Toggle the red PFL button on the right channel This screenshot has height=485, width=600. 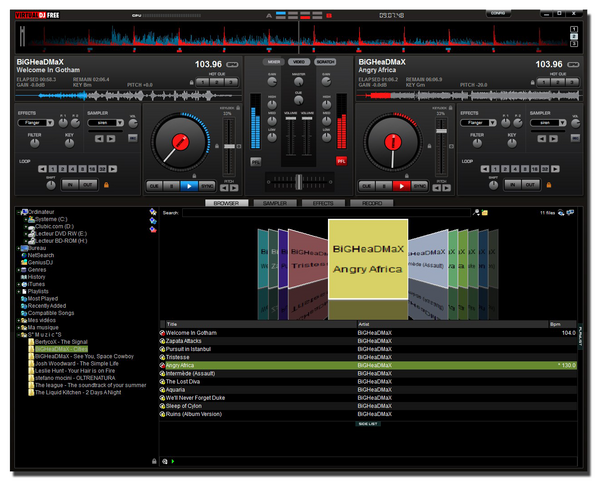coord(341,160)
